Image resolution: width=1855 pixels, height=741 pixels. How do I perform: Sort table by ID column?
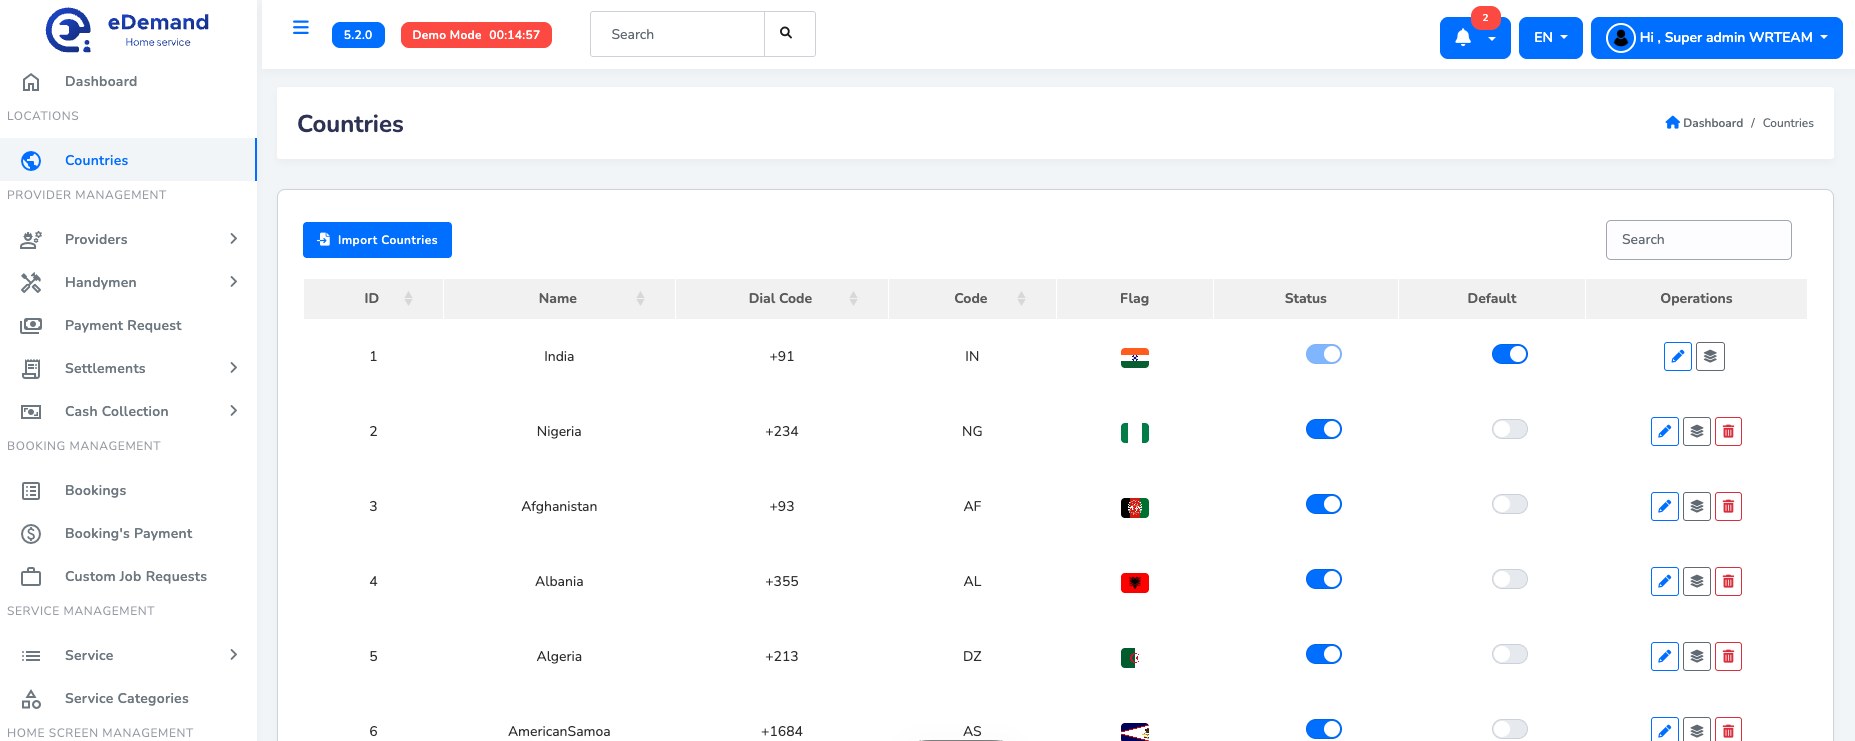tap(373, 298)
